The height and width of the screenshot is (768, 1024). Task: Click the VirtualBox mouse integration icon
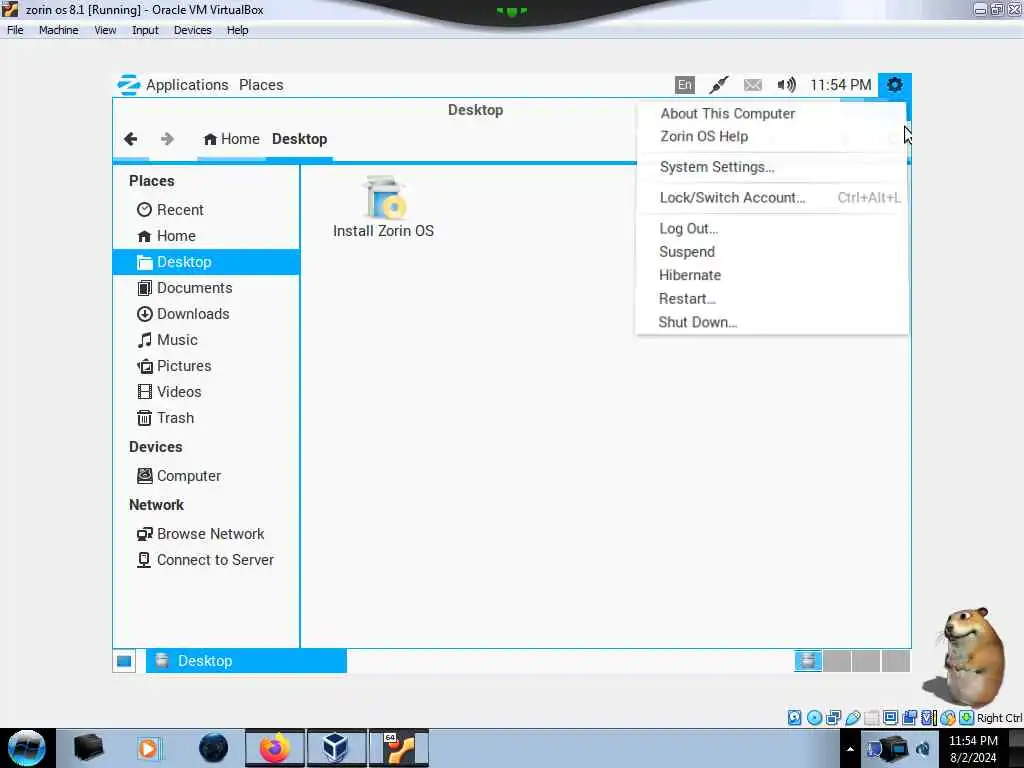(x=948, y=718)
